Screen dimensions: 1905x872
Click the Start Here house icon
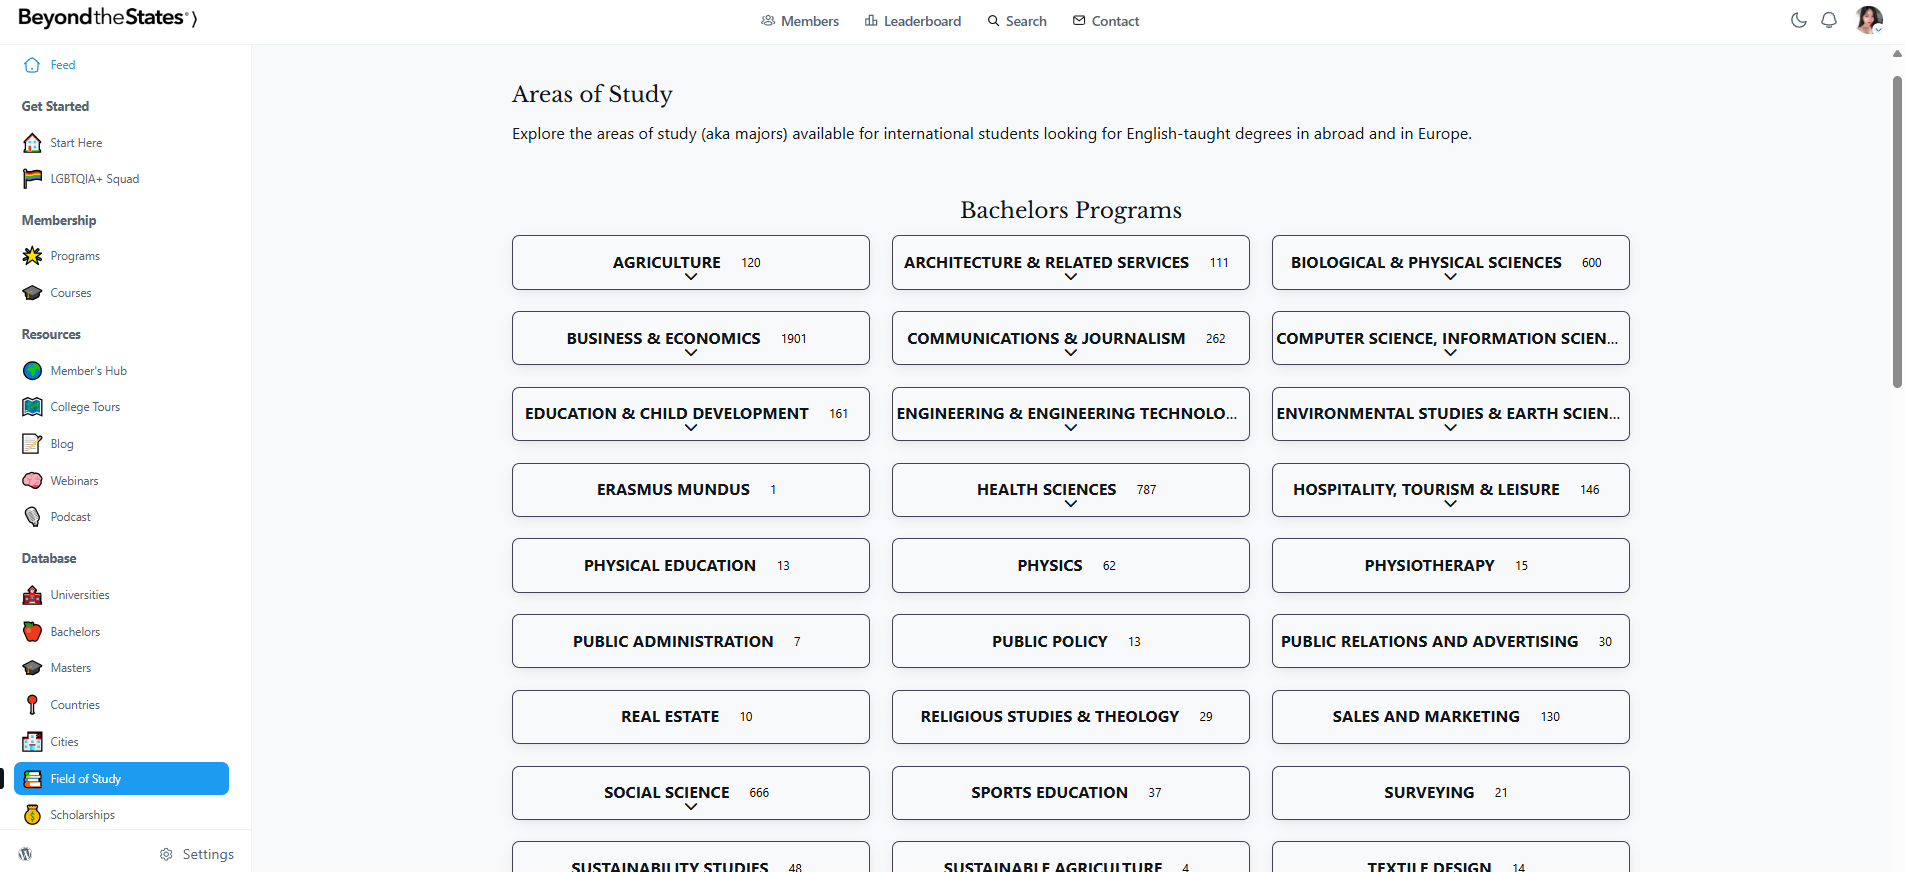click(32, 143)
